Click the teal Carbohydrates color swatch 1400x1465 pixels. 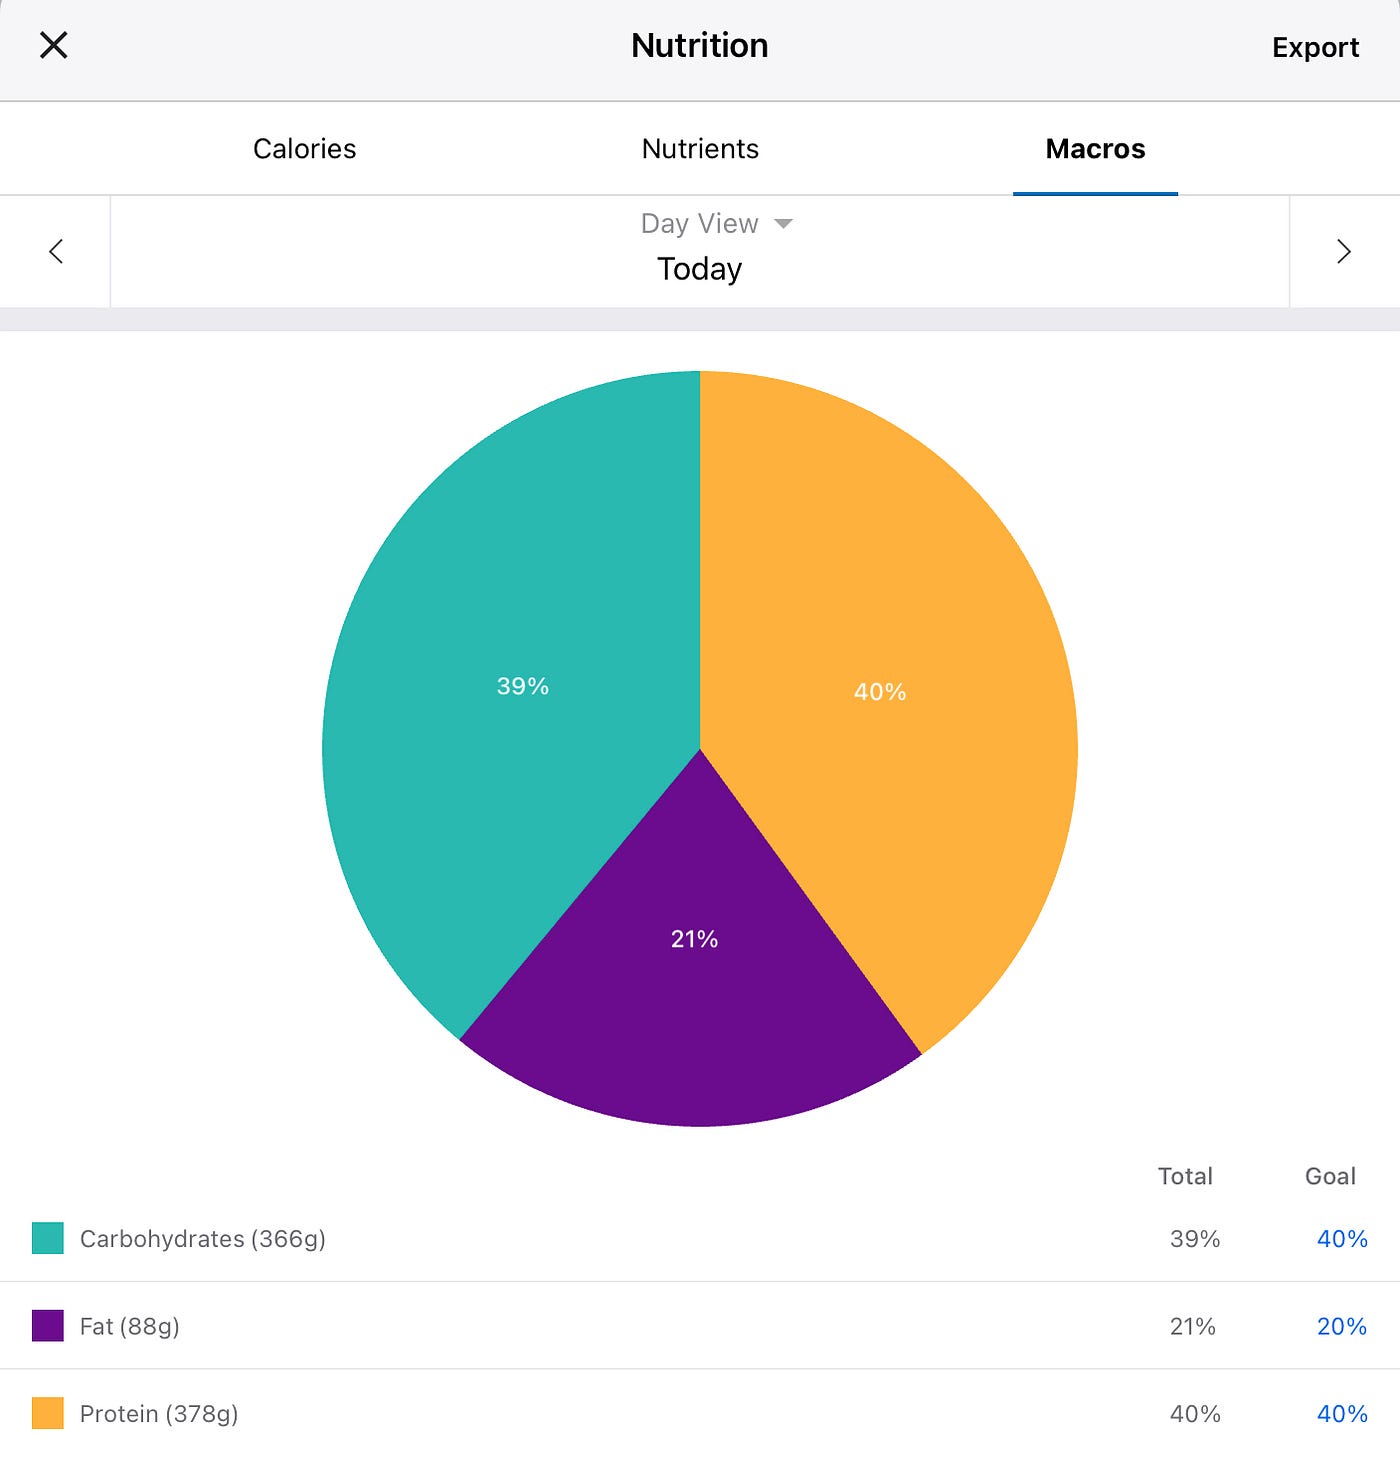pyautogui.click(x=48, y=1238)
